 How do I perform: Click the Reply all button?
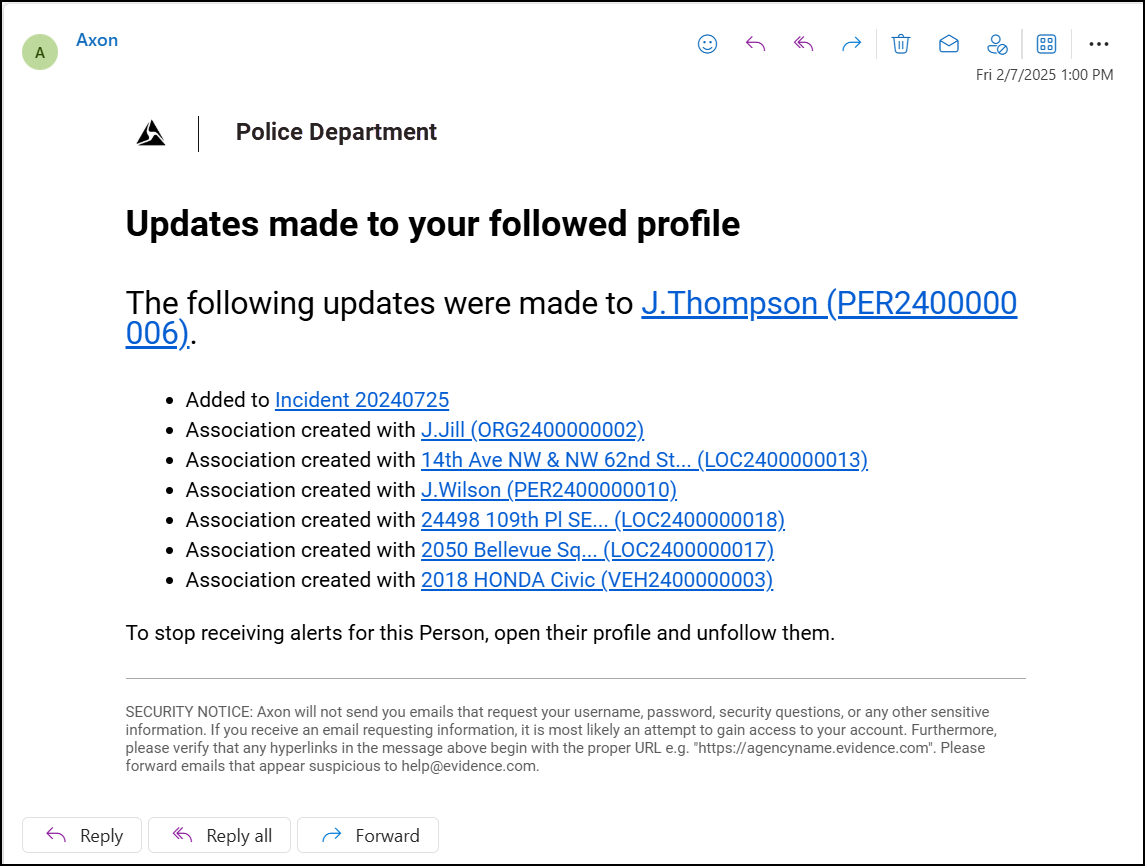click(219, 835)
